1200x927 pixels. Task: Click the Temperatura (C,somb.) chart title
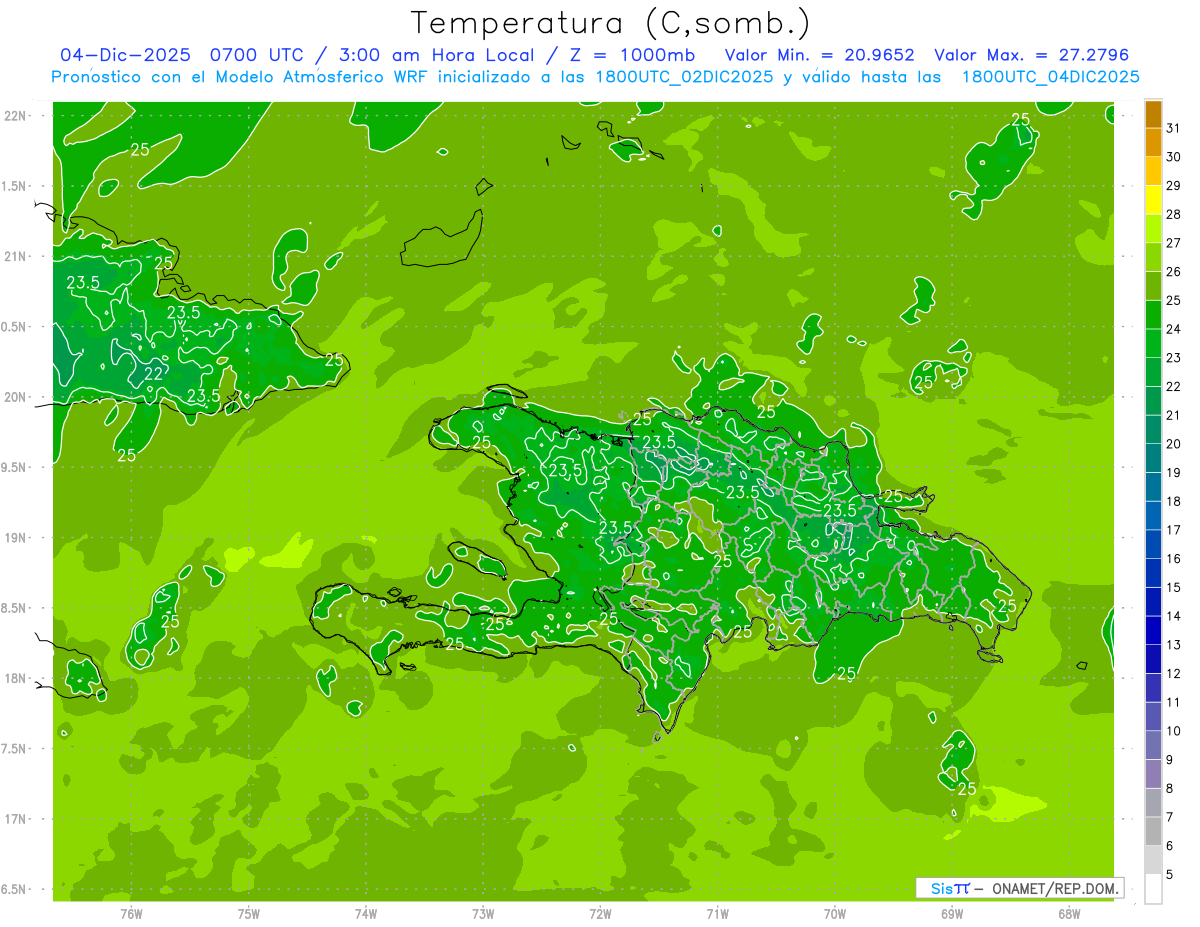(x=610, y=22)
